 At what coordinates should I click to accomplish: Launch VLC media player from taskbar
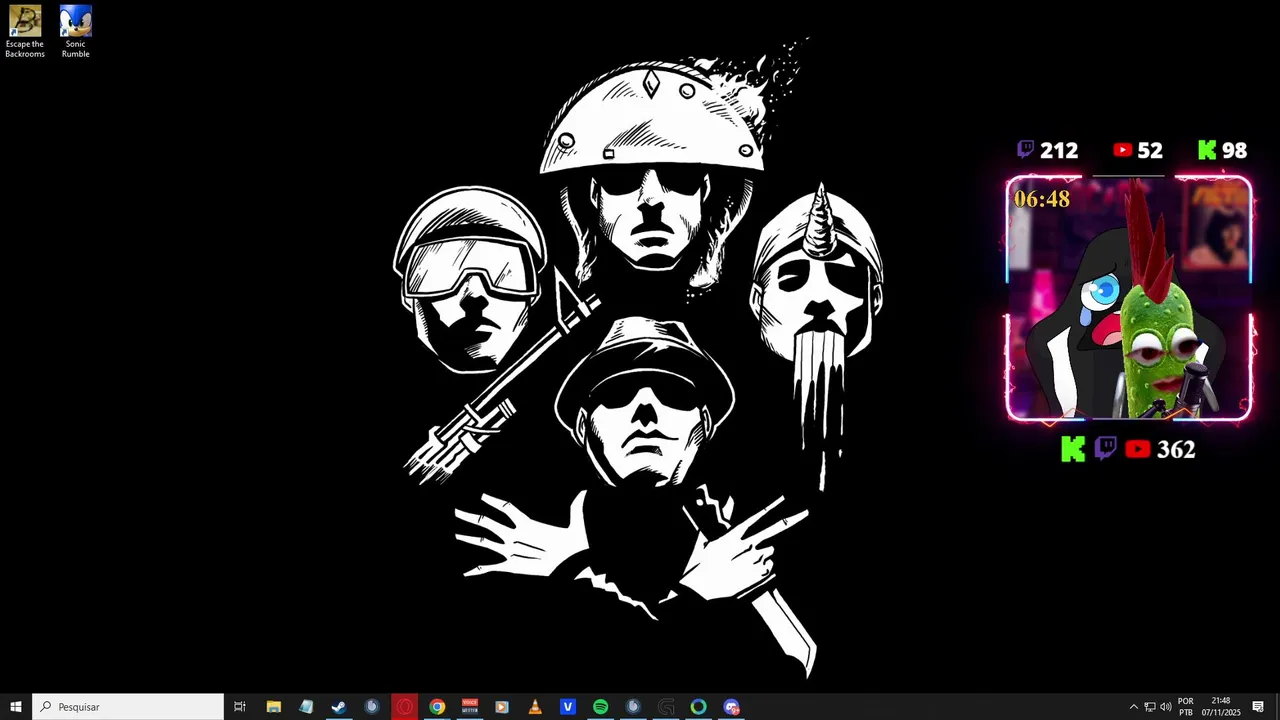535,707
